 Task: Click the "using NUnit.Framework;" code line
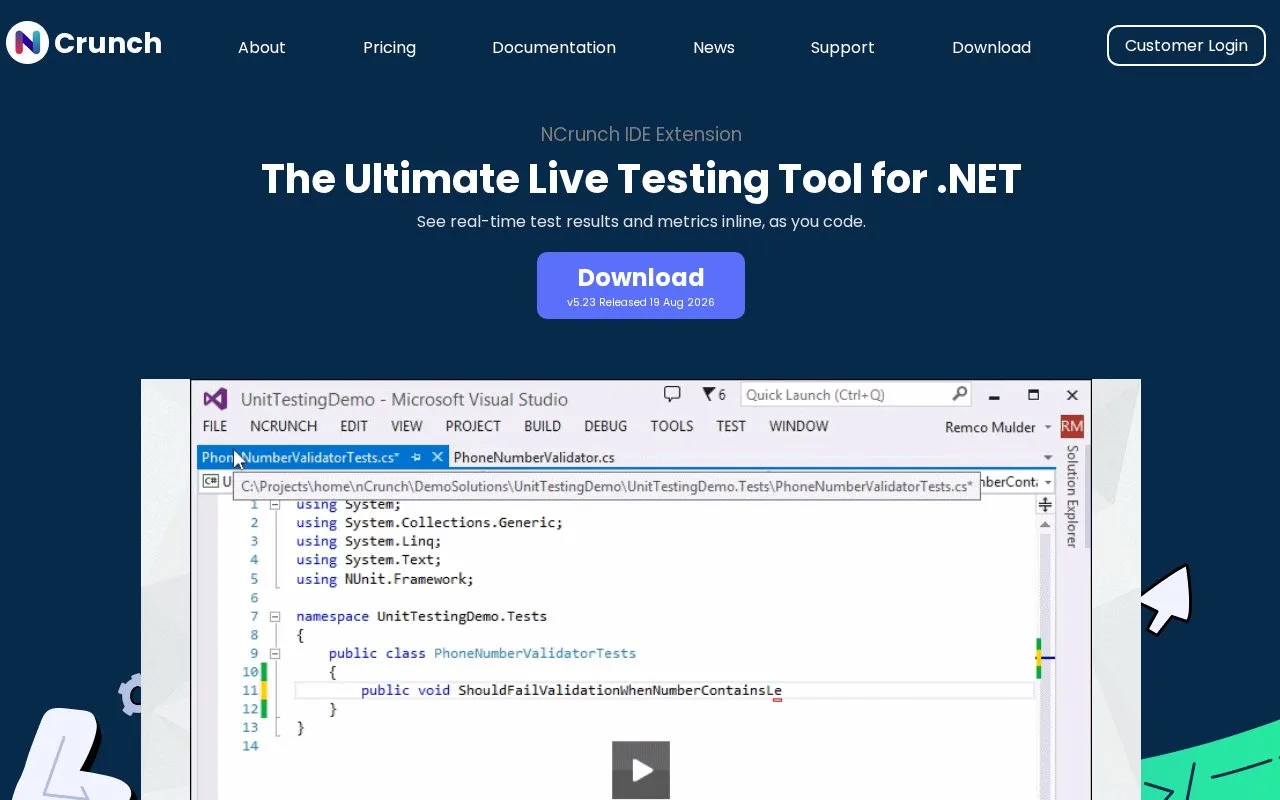(x=385, y=579)
